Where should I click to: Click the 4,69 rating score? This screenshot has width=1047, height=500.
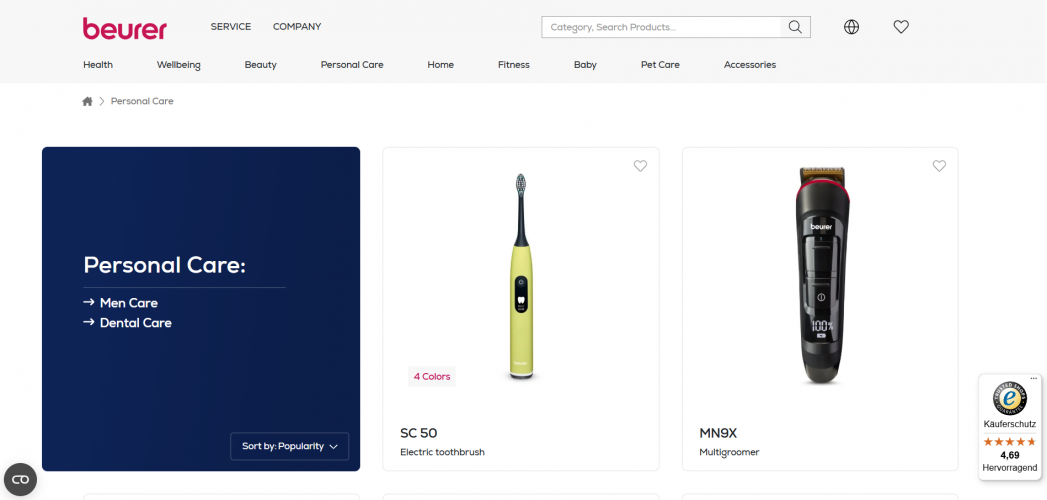1010,455
